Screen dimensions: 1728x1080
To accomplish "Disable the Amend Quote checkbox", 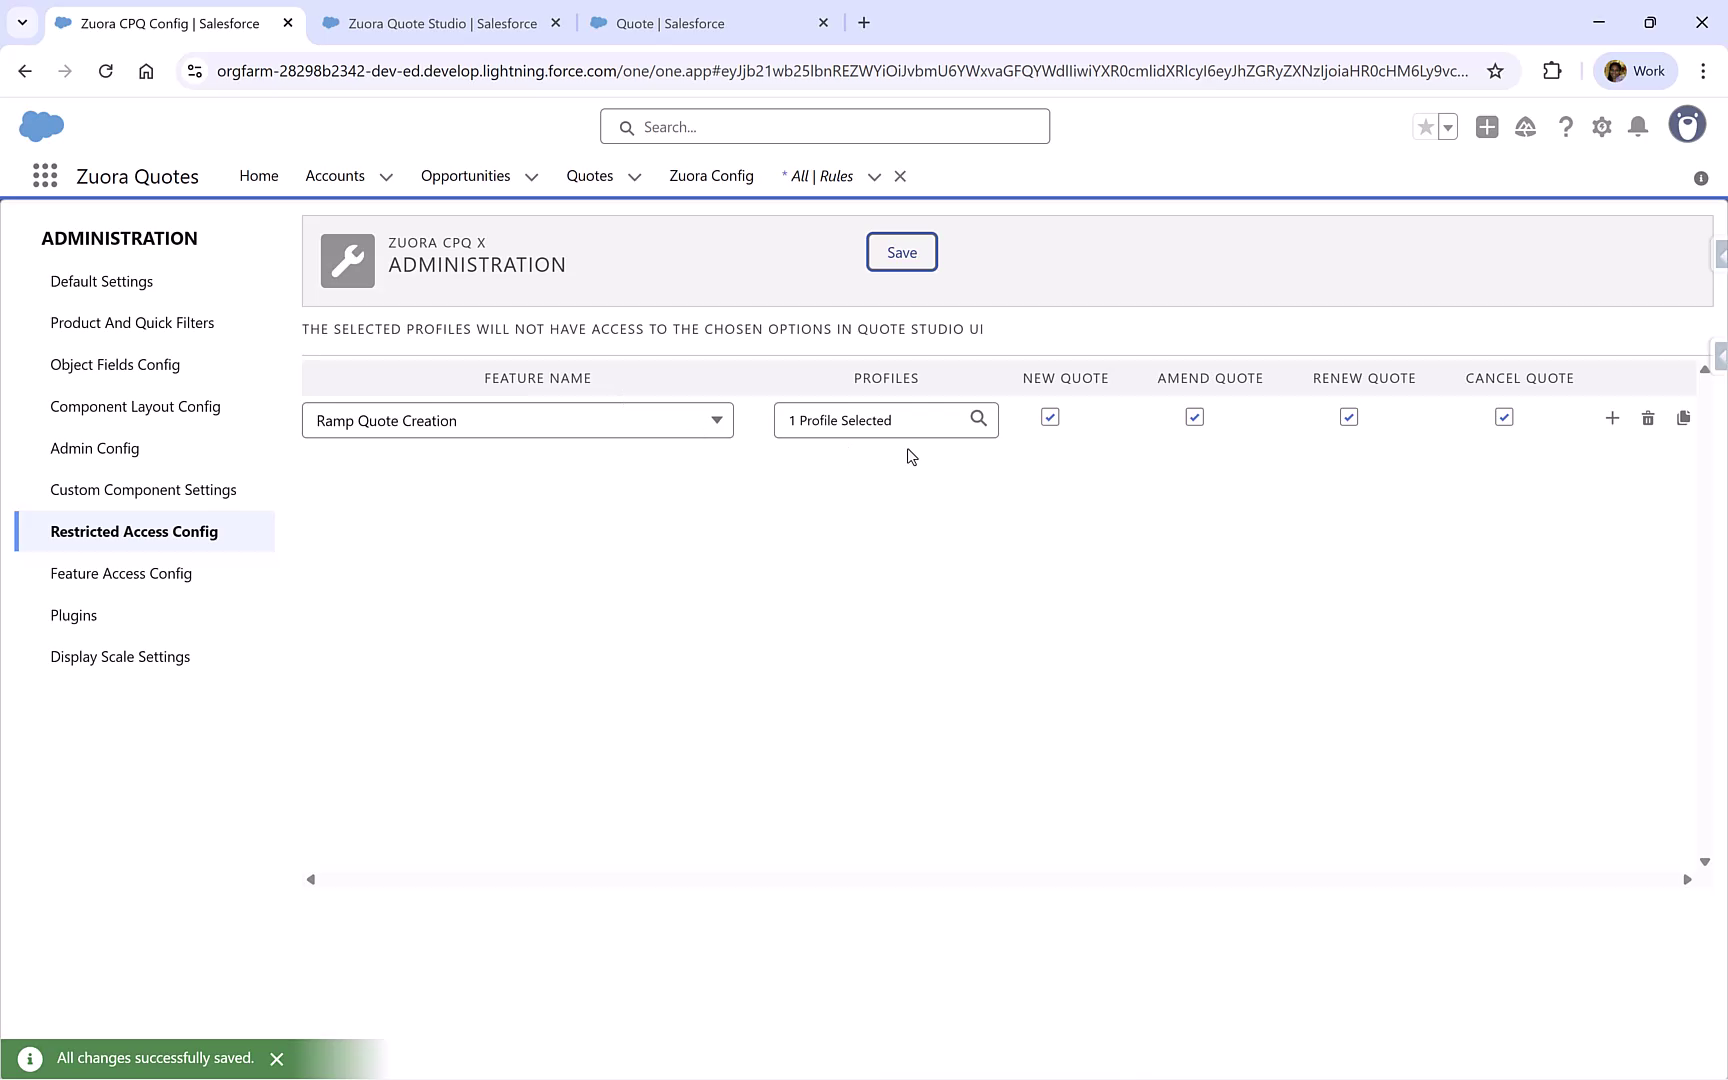I will [x=1194, y=416].
